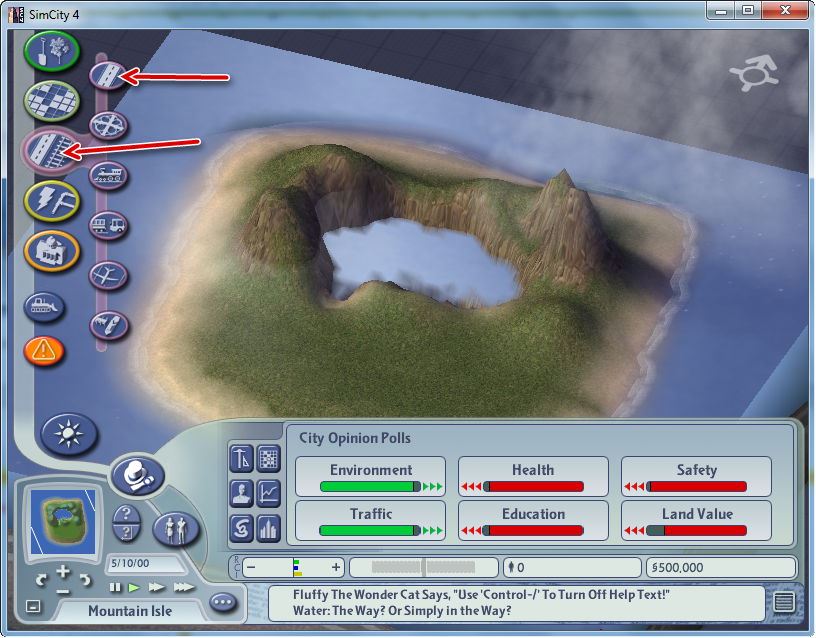
Task: Collapse the control panel with small minus box
Action: [33, 606]
